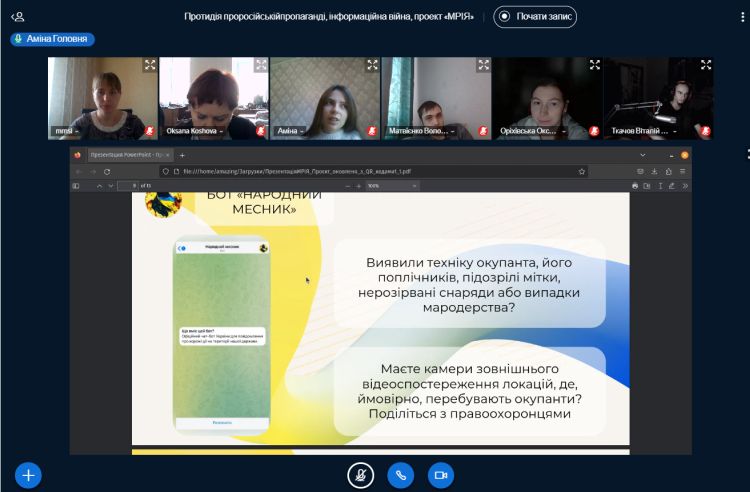Click the Почати запис record button
Viewport: 750px width, 492px height.
pos(534,17)
